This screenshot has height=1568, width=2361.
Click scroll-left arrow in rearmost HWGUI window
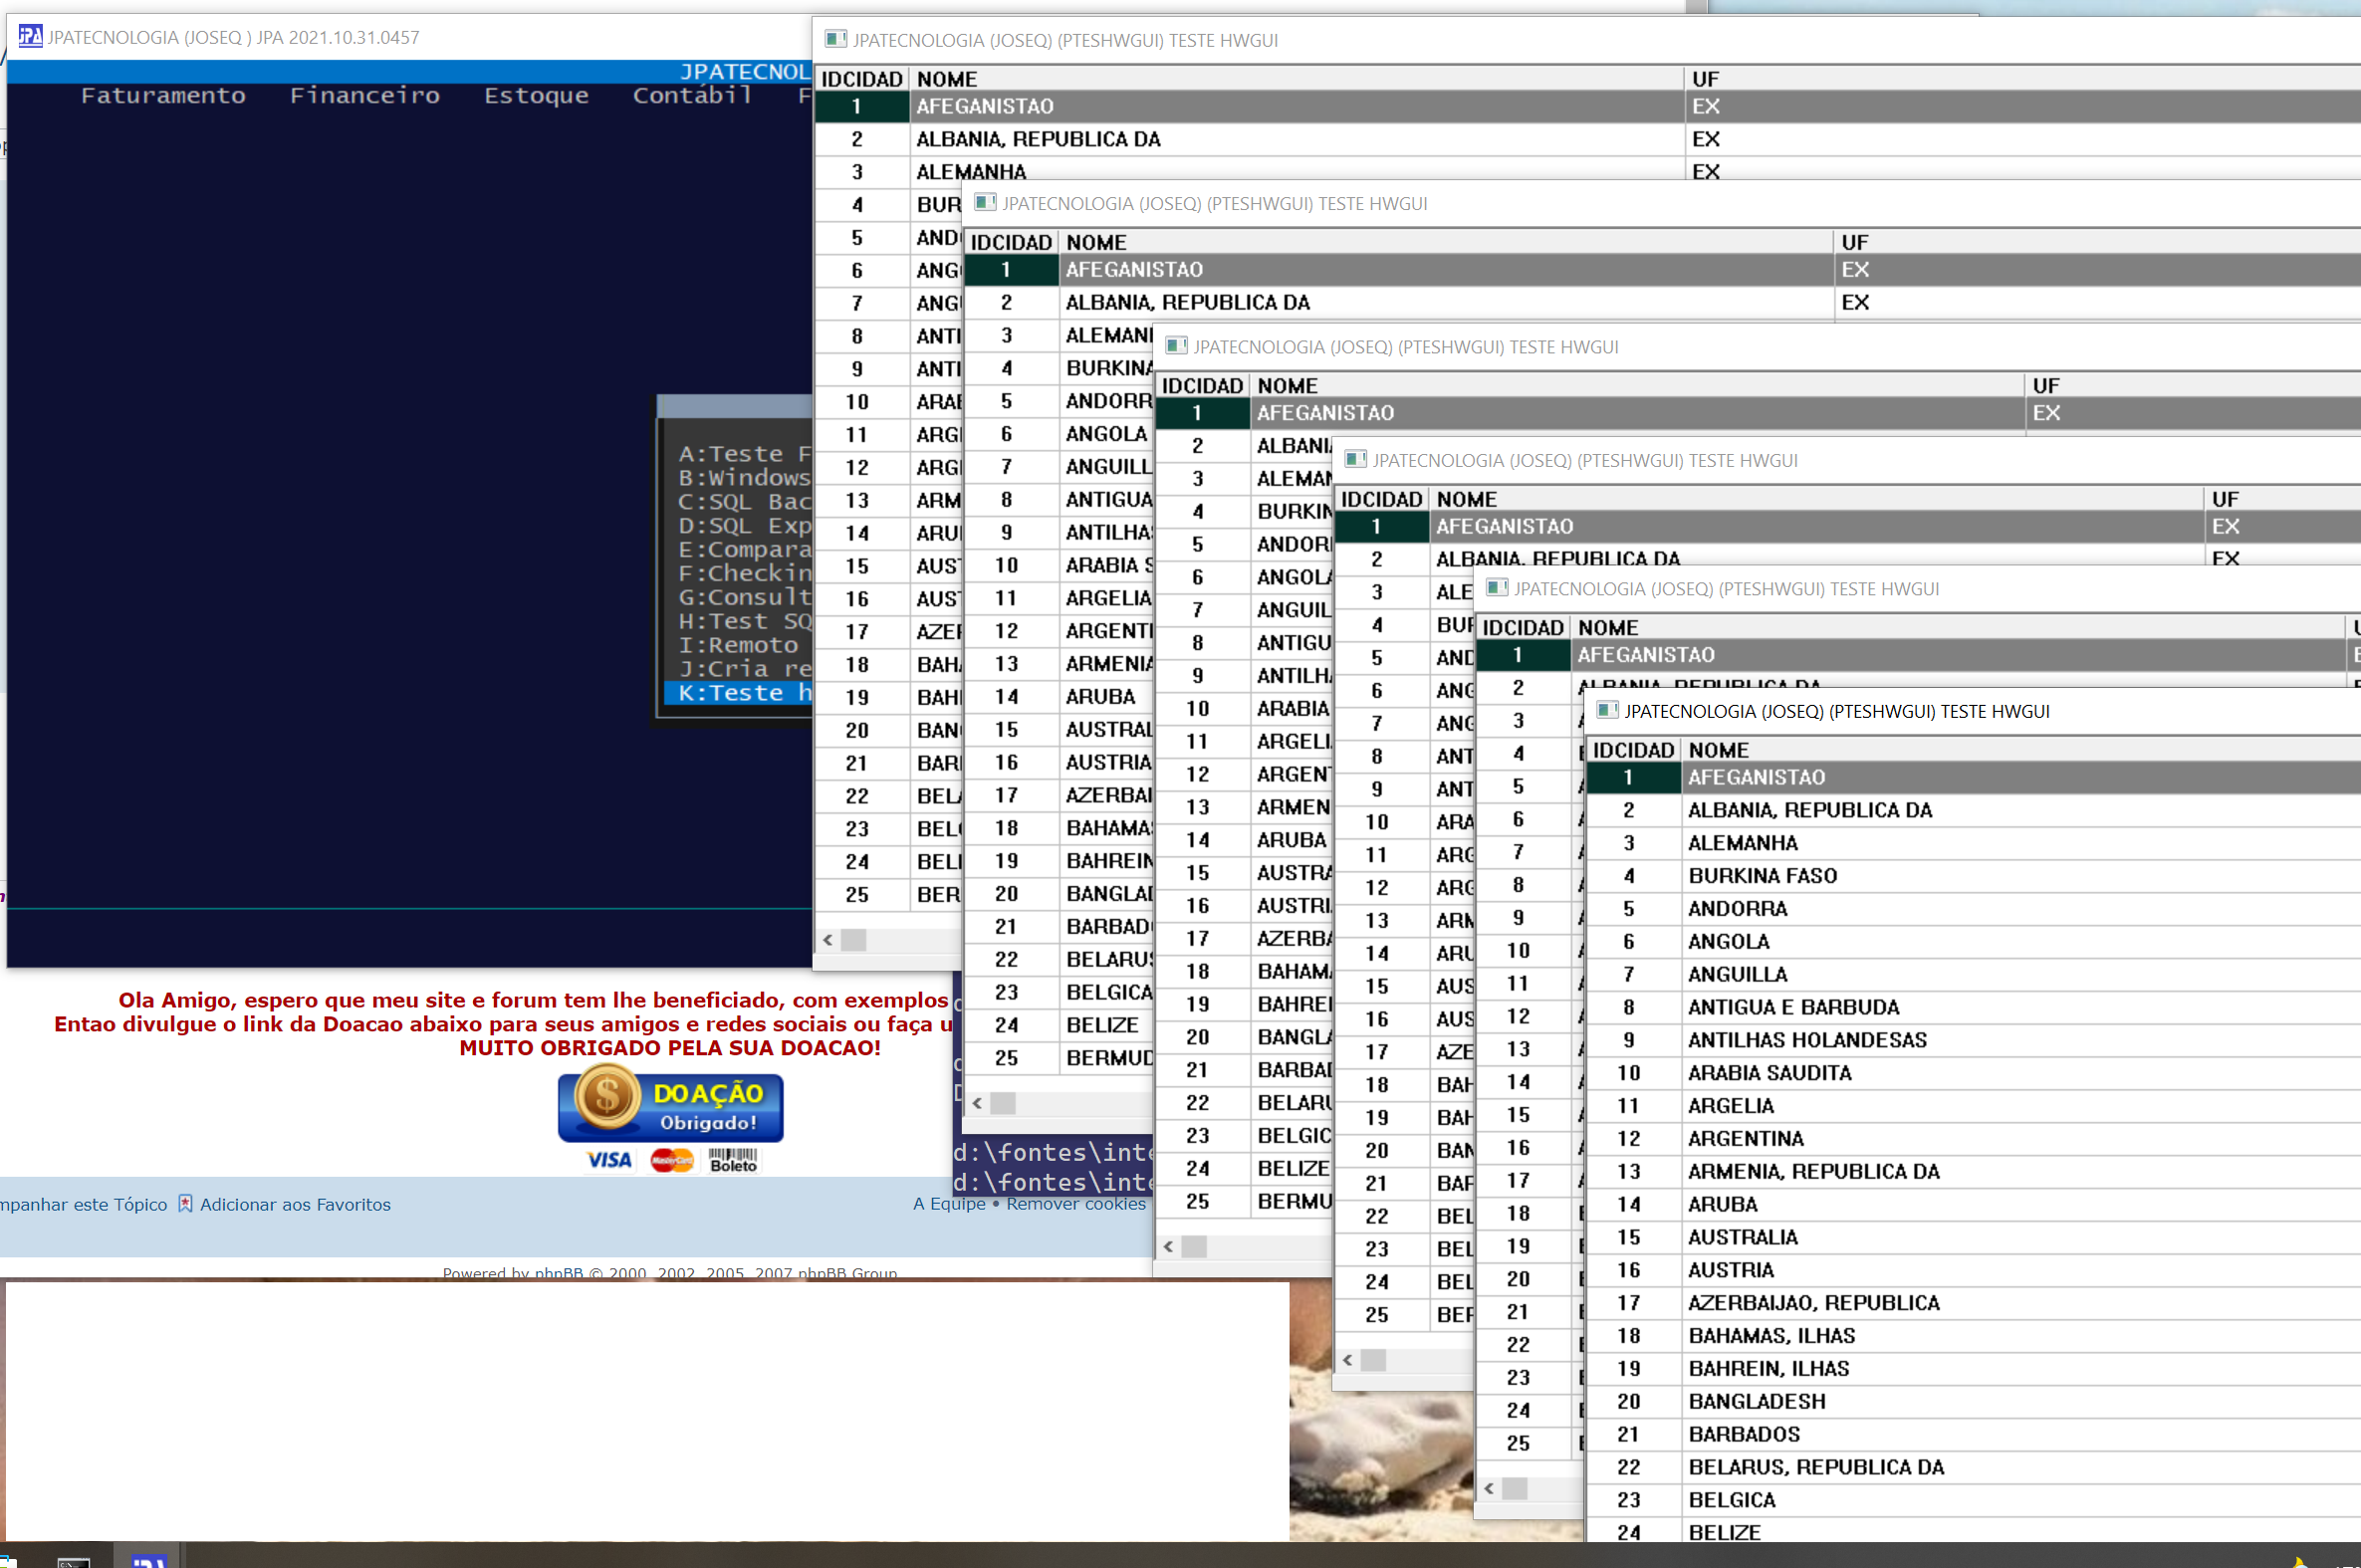coord(828,940)
